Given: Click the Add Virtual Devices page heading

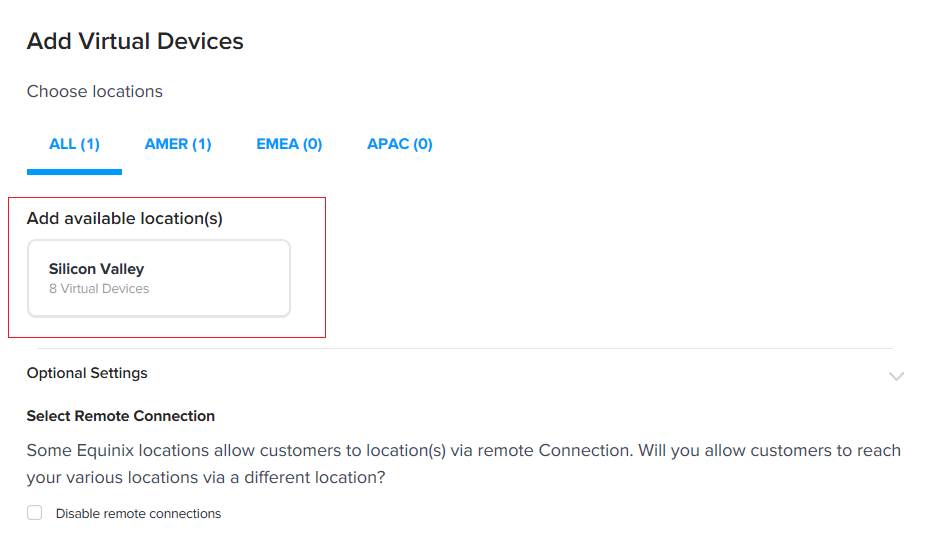Looking at the screenshot, I should pyautogui.click(x=135, y=41).
